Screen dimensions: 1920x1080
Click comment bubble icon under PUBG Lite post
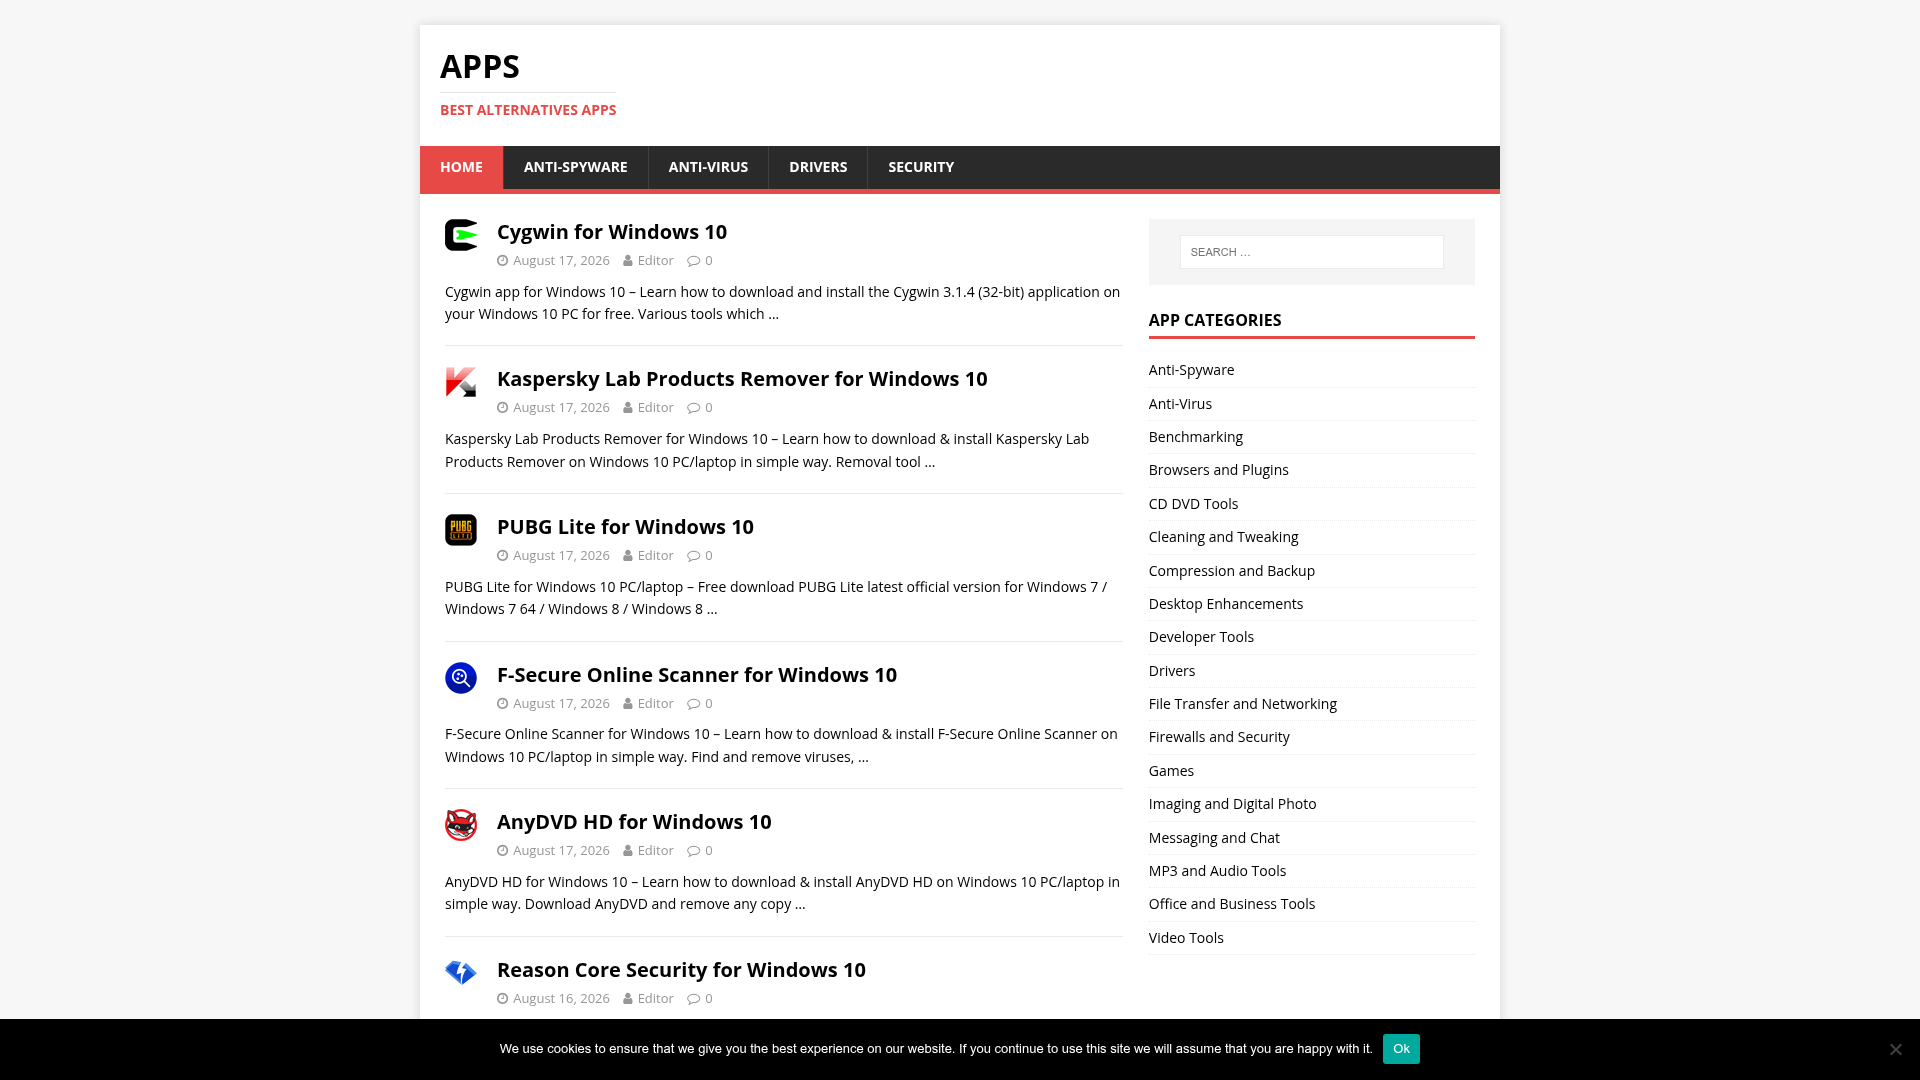pos(694,556)
